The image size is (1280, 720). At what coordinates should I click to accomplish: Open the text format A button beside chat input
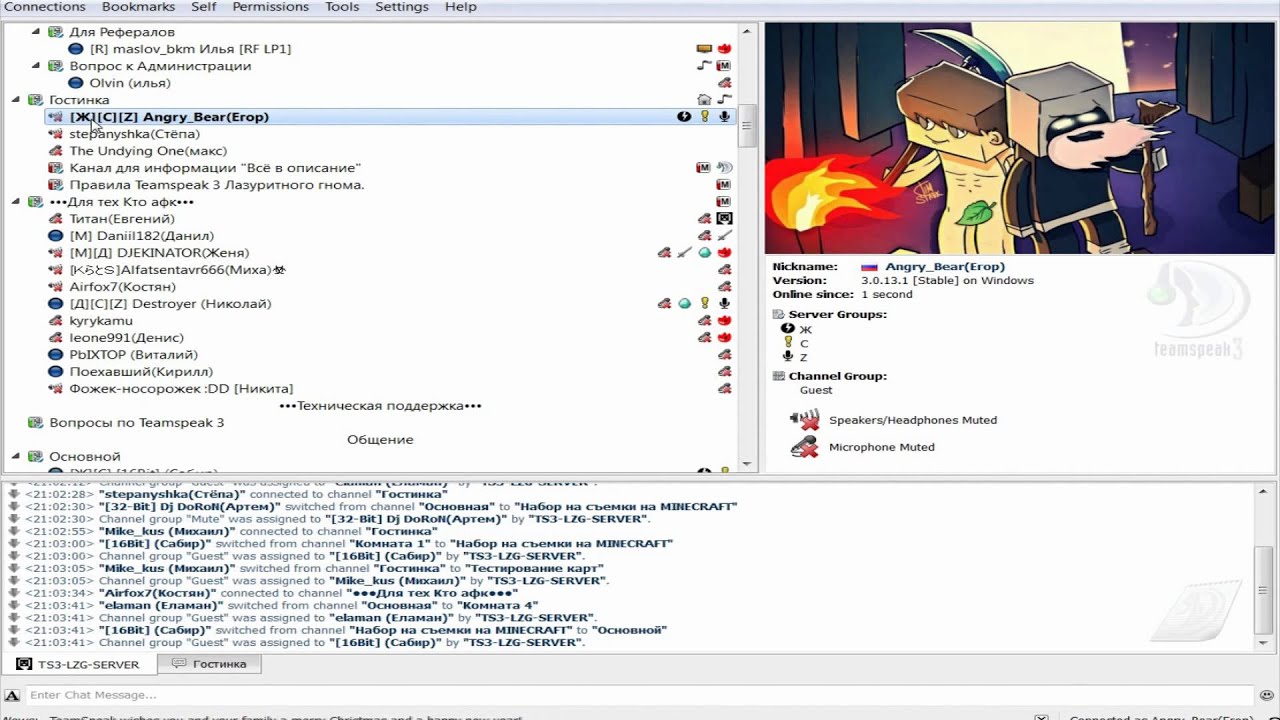tap(12, 695)
